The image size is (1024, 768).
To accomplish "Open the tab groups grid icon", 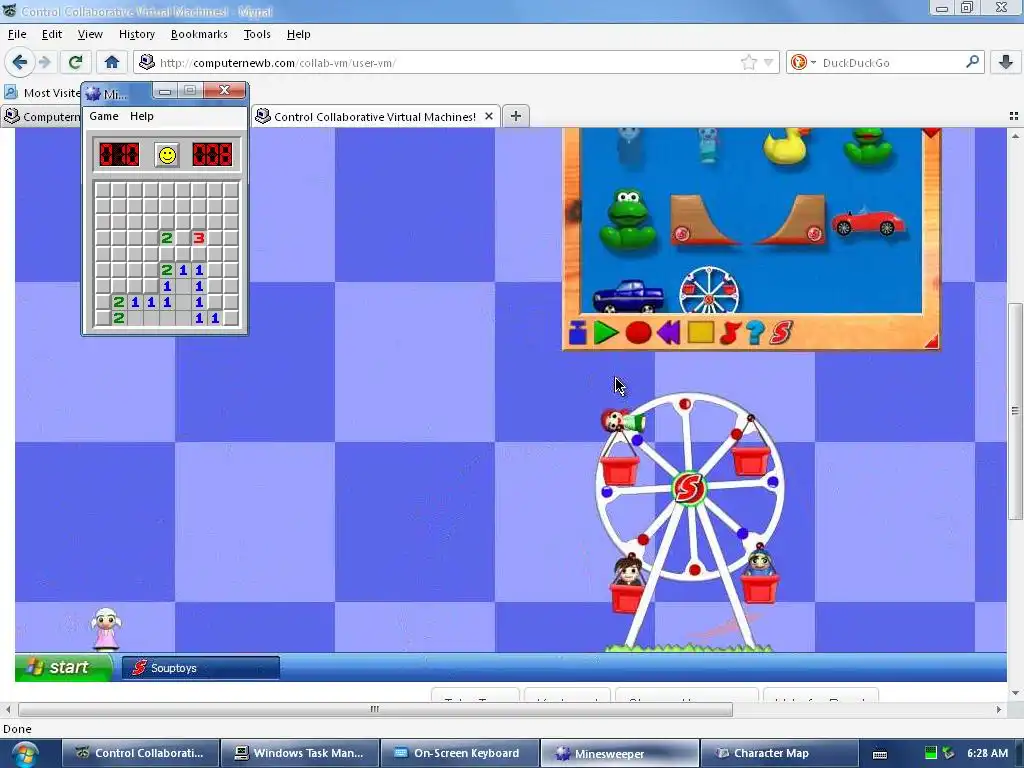I will click(x=1014, y=116).
